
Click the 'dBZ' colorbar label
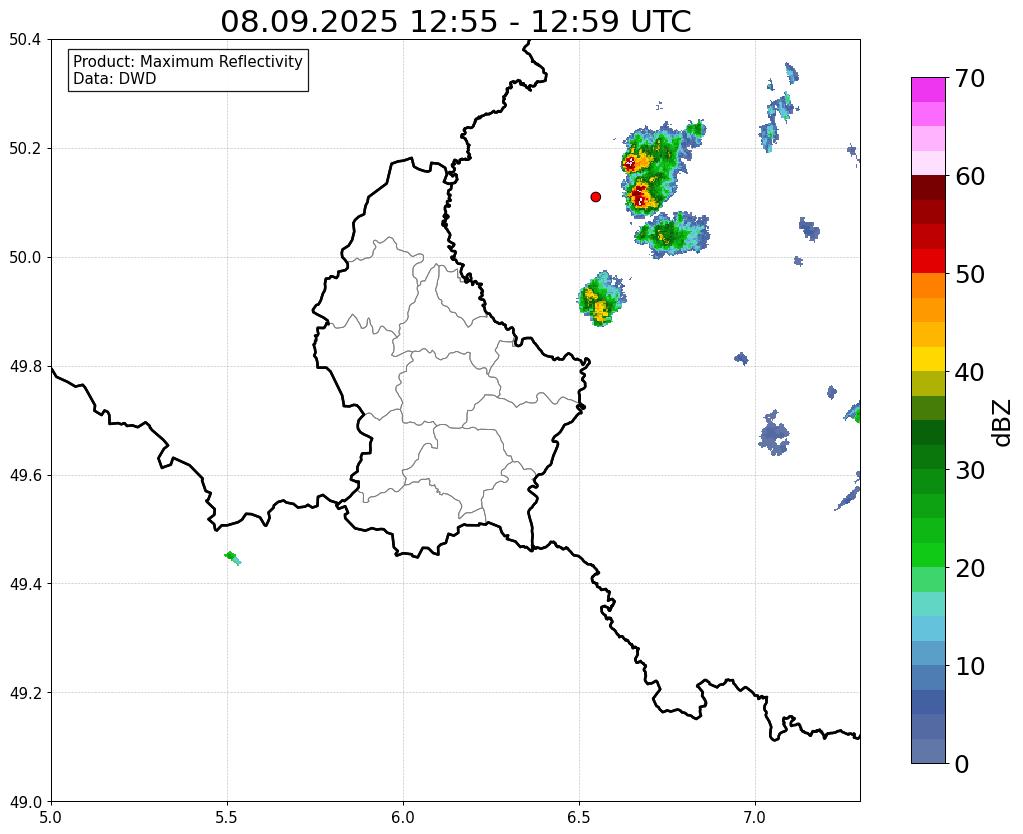tap(1003, 423)
